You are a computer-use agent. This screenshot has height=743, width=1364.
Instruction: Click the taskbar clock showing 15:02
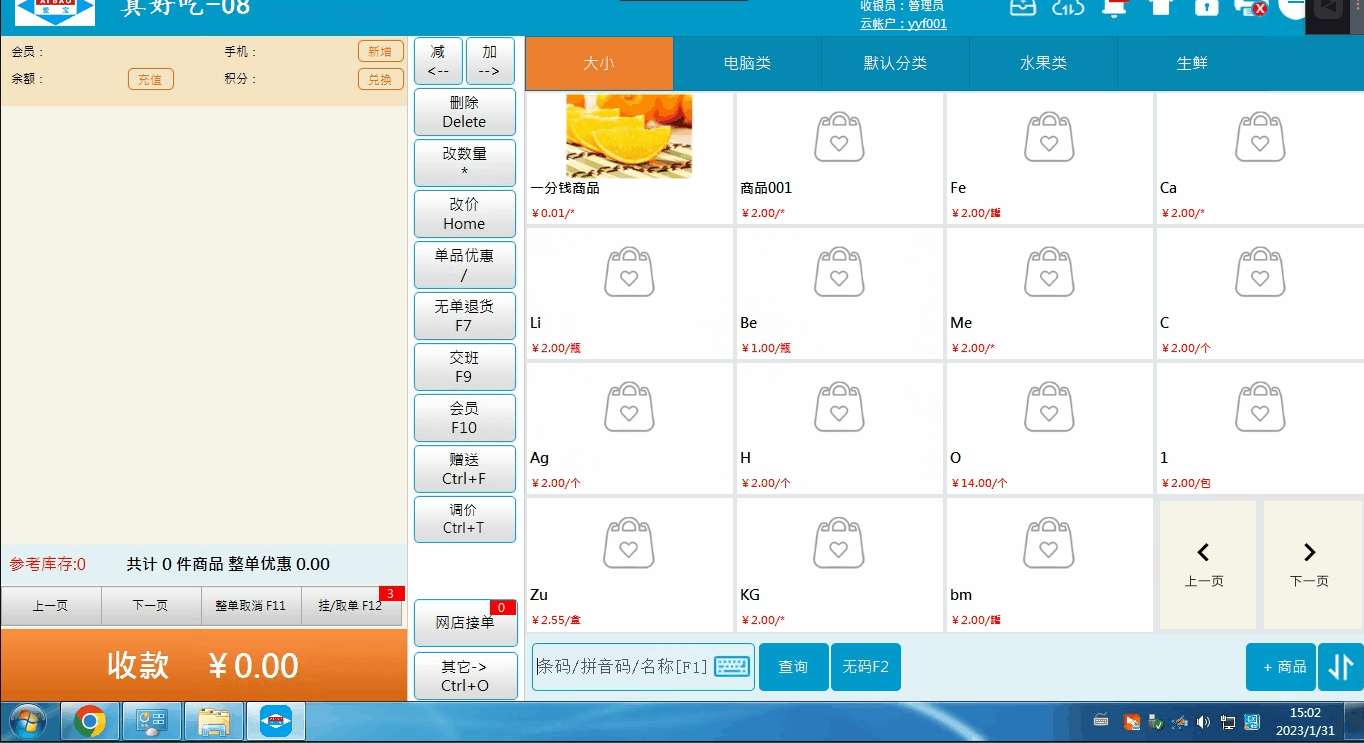[x=1305, y=721]
